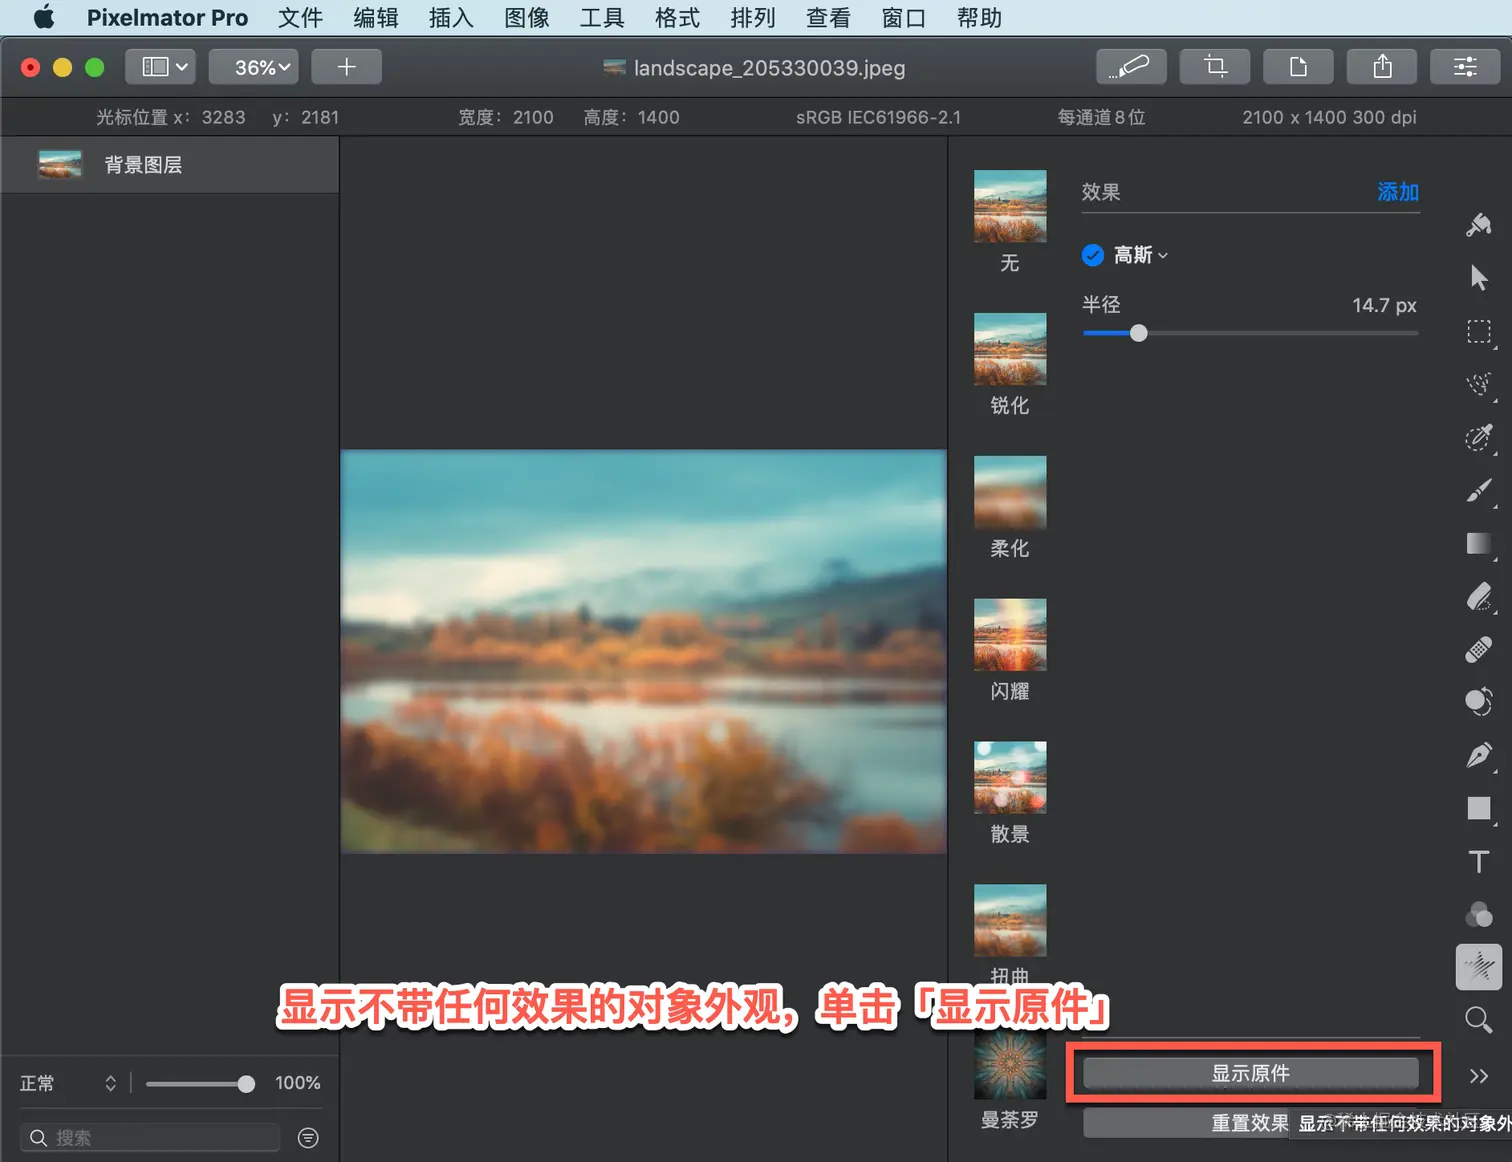Viewport: 1512px width, 1162px height.
Task: Select the Effects tool in sidebar
Action: (1479, 967)
